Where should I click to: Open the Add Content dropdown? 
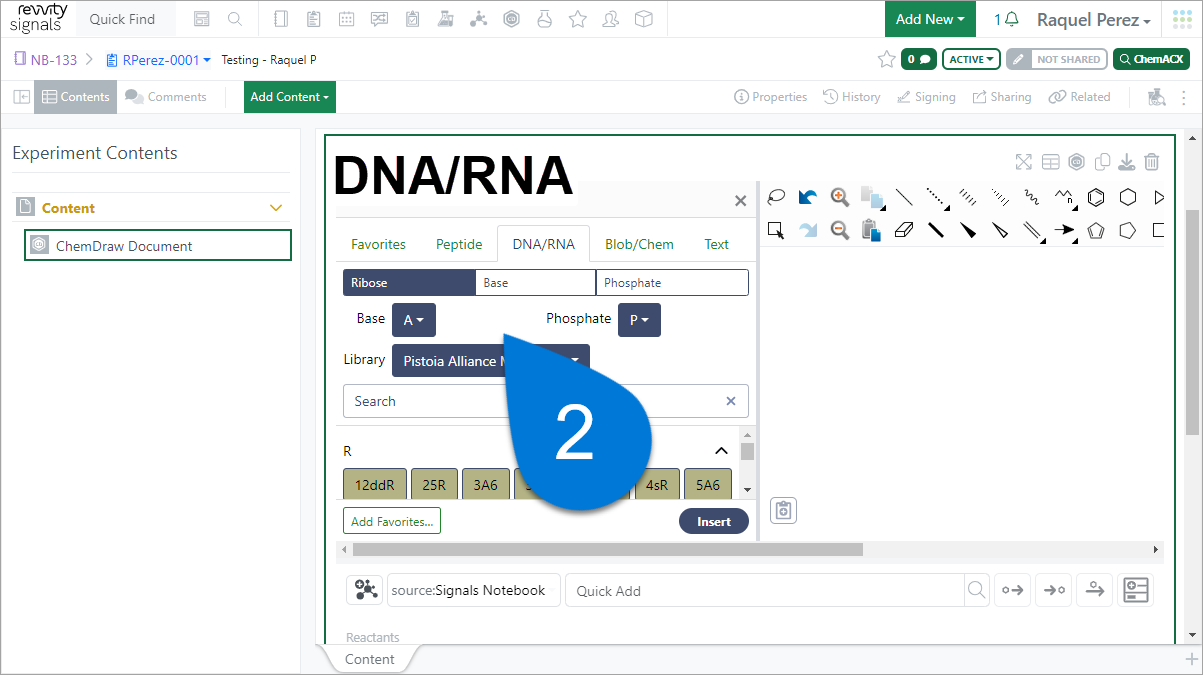tap(290, 97)
